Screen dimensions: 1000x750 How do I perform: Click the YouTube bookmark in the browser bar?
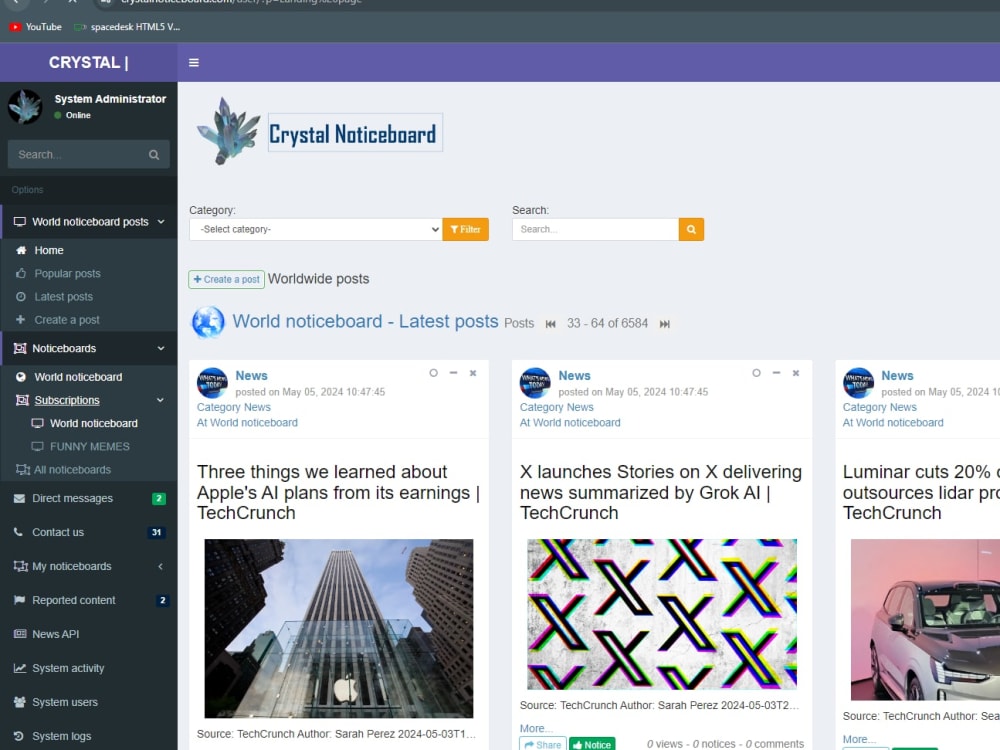point(35,27)
